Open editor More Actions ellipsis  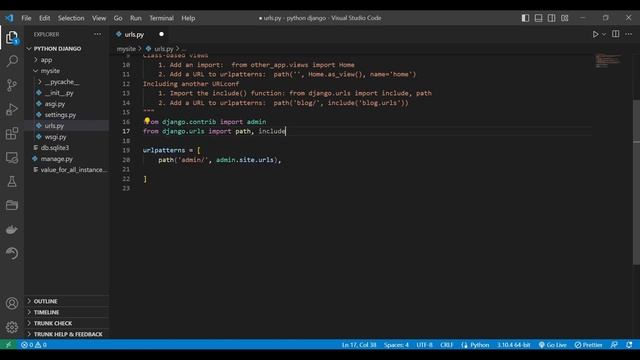coord(629,34)
